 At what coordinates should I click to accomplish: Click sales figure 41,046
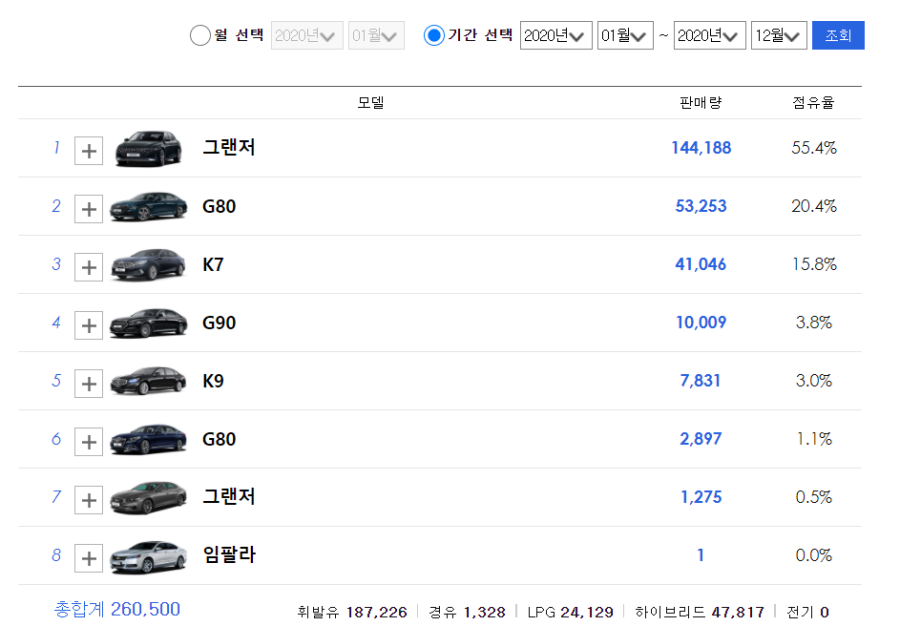(701, 265)
